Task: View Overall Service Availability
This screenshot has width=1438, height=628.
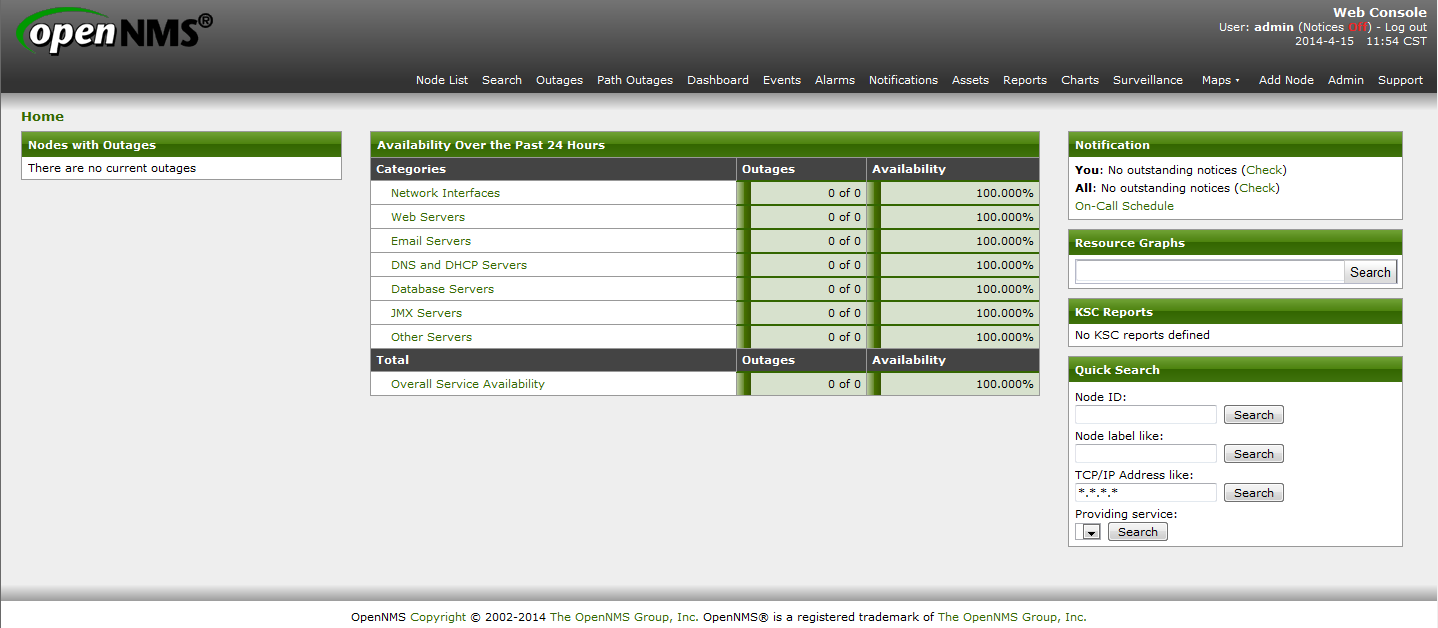Action: (x=468, y=384)
